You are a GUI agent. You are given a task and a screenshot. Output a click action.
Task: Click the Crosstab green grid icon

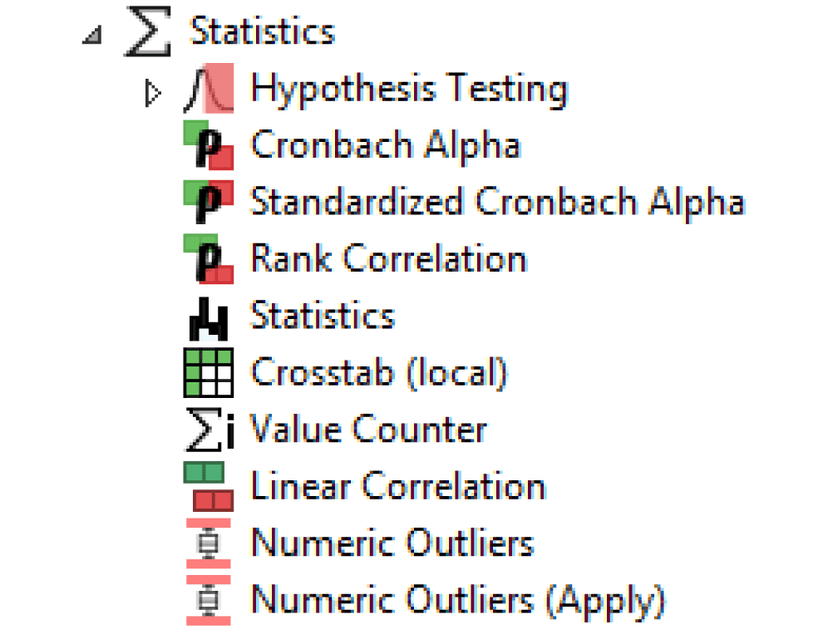208,373
